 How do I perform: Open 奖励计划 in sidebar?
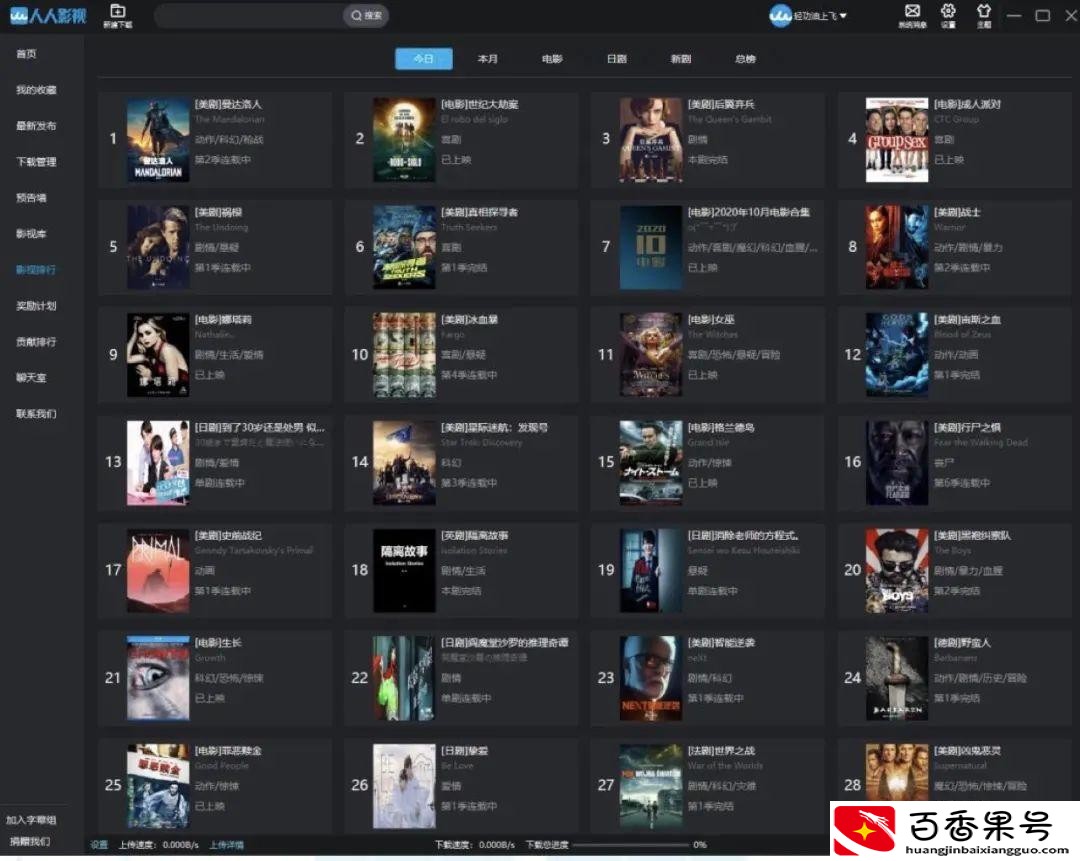click(x=37, y=305)
